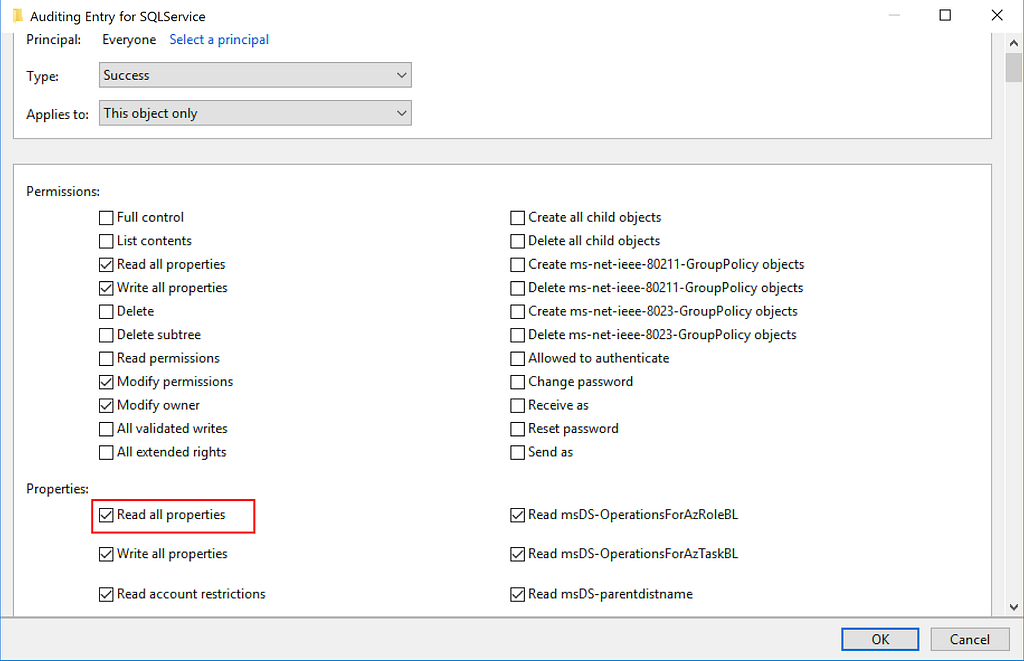This screenshot has width=1024, height=661.
Task: Open the Select a principal link
Action: 219,40
